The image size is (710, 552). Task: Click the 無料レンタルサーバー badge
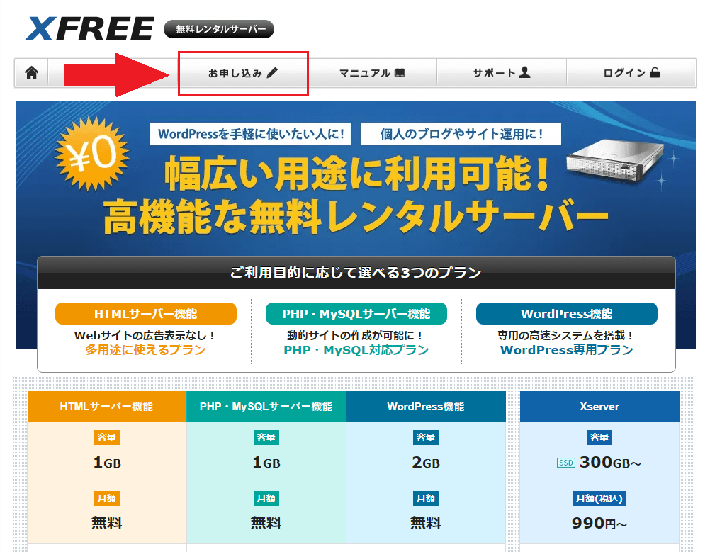coord(219,29)
